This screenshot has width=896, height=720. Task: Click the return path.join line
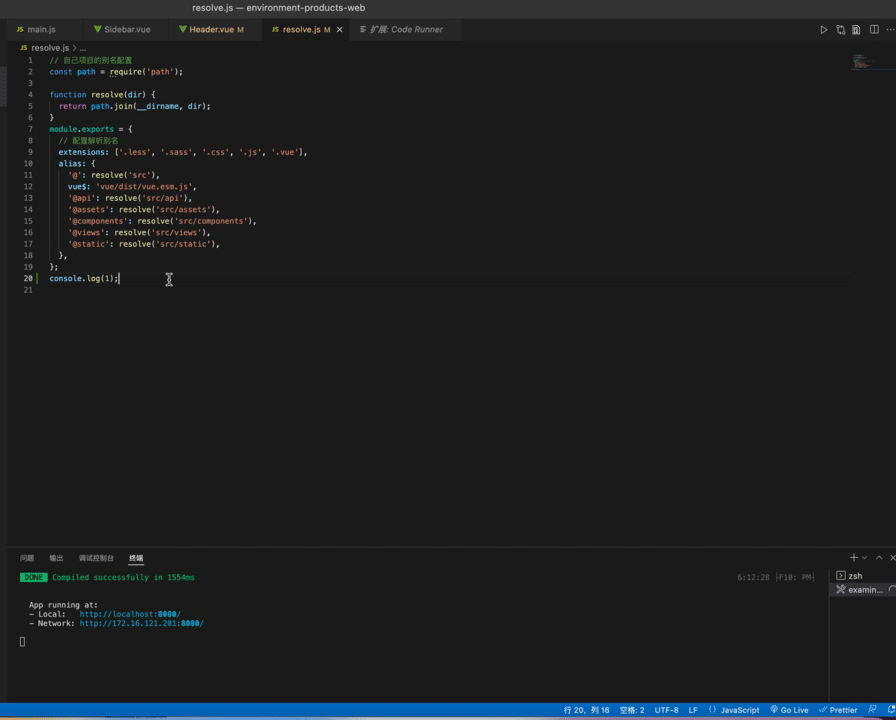(x=134, y=106)
